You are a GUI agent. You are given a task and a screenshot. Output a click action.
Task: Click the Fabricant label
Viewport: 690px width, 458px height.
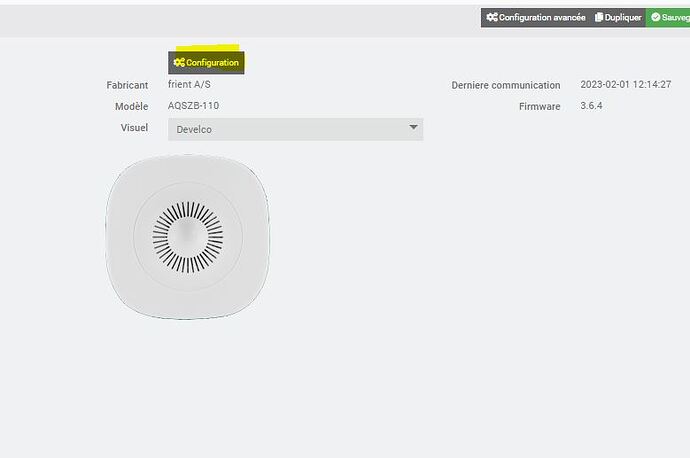tap(127, 85)
